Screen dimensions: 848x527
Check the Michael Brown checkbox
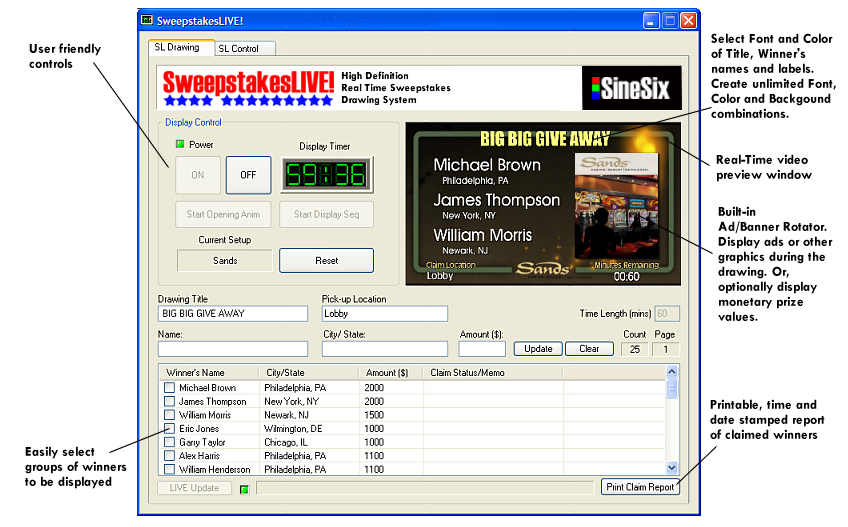pos(169,387)
